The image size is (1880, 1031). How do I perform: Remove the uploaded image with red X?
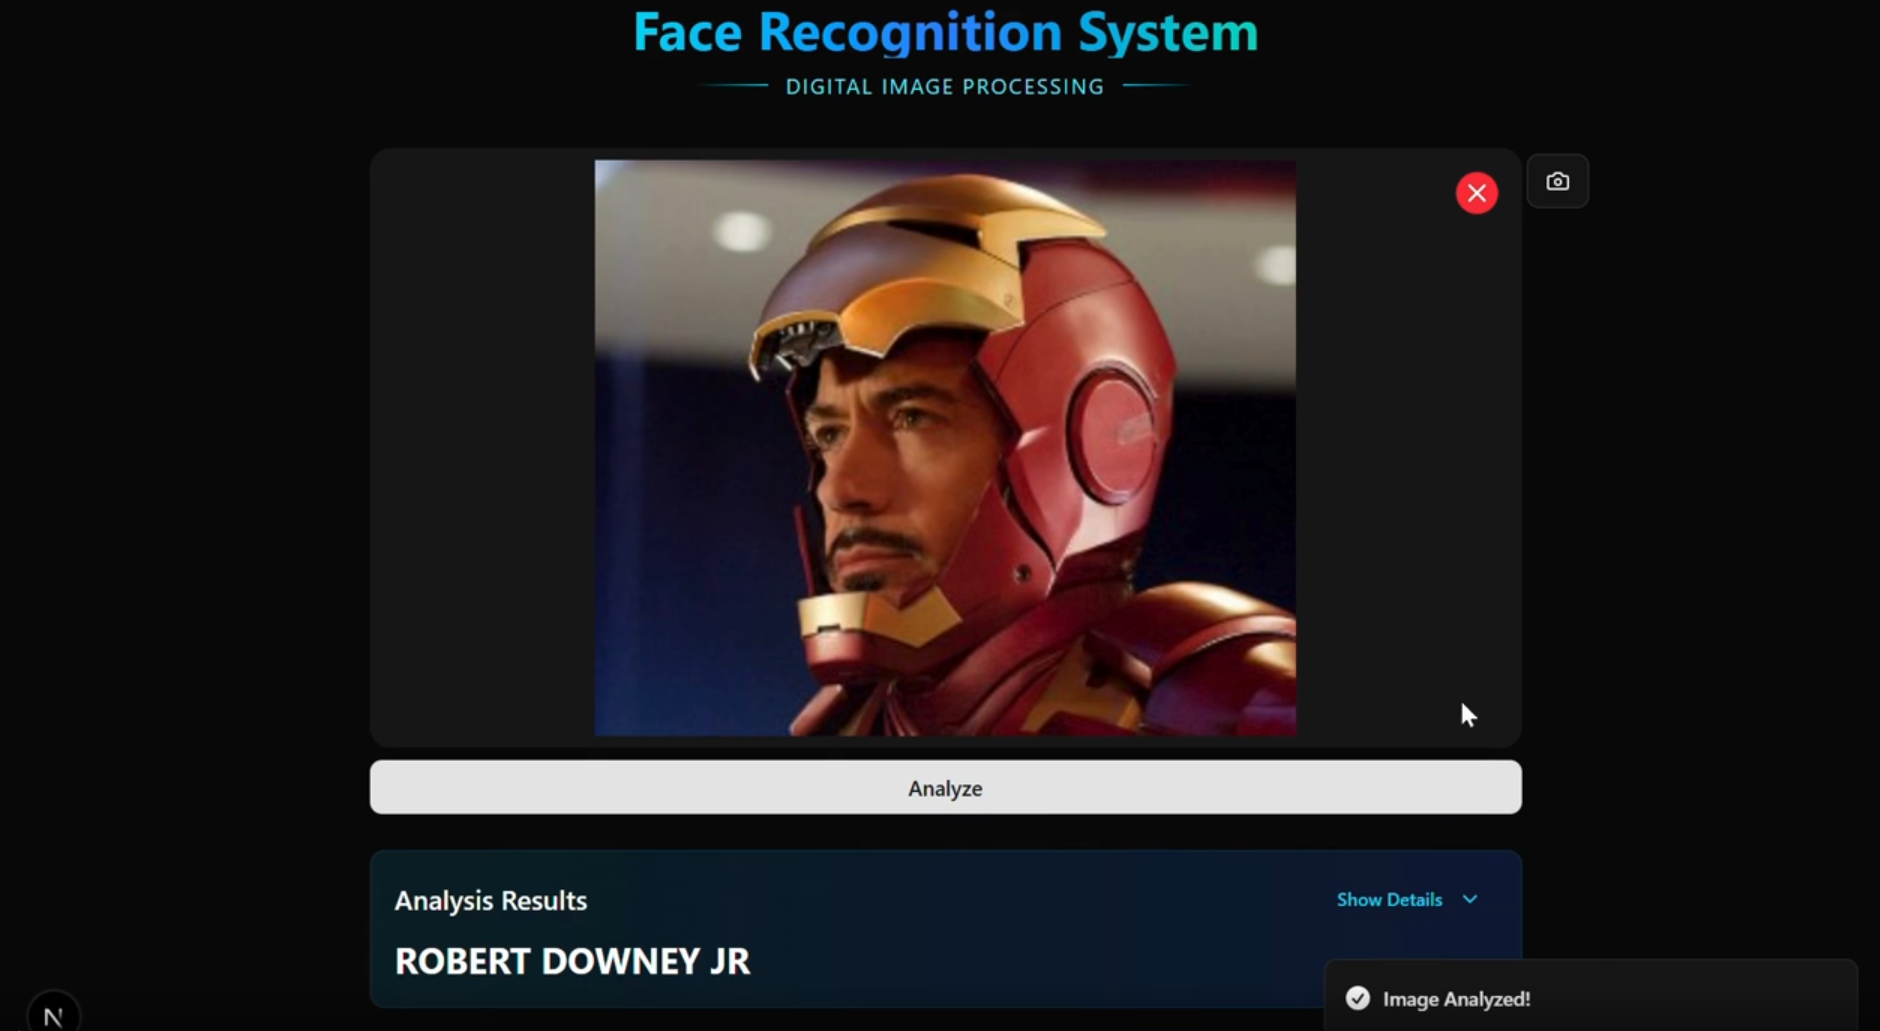pyautogui.click(x=1476, y=193)
